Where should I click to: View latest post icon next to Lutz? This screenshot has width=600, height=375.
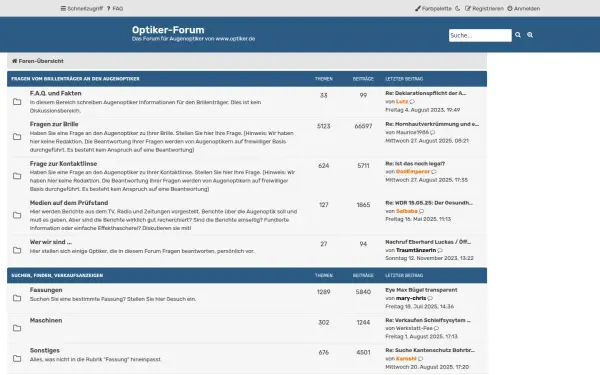click(x=412, y=102)
